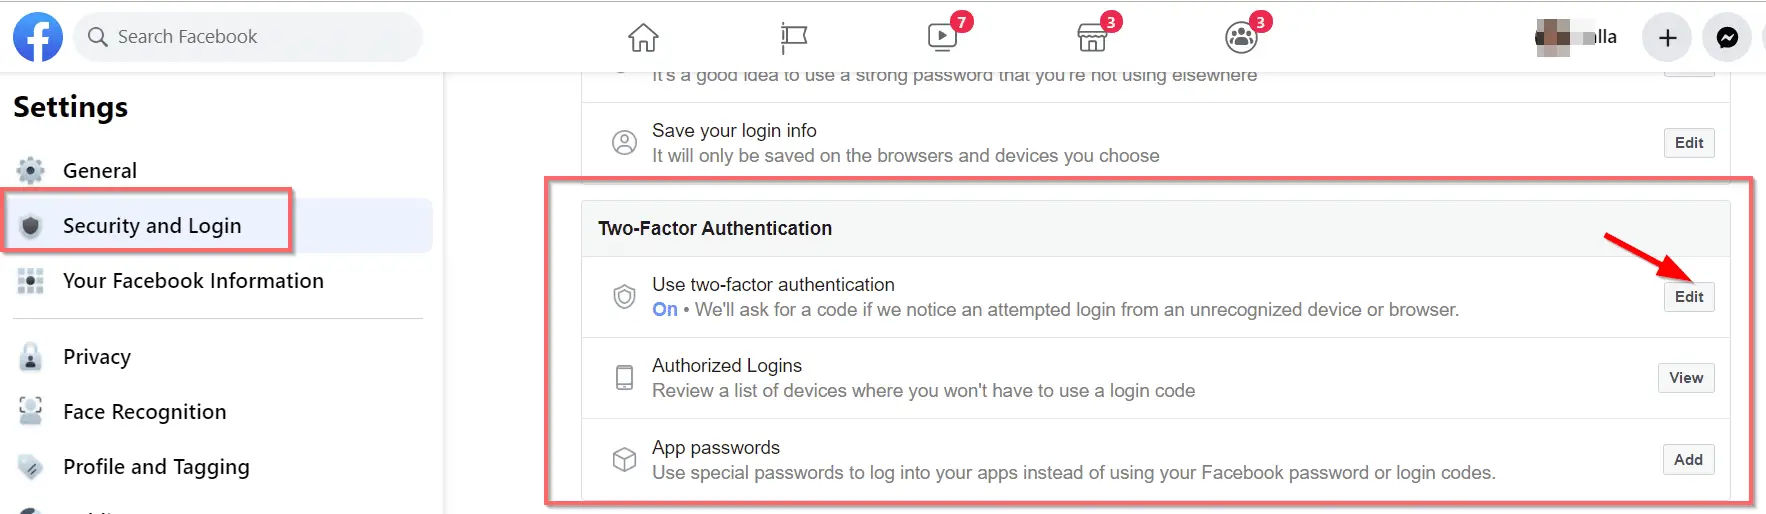Click the Facebook logo icon
Viewport: 1766px width, 514px height.
(x=38, y=37)
